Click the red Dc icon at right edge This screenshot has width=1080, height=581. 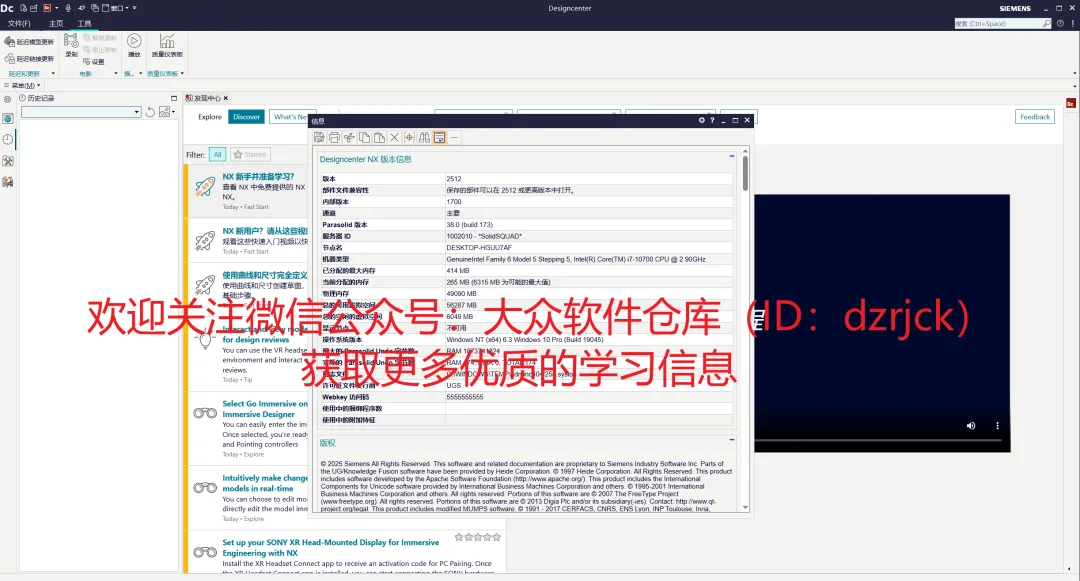[1070, 103]
